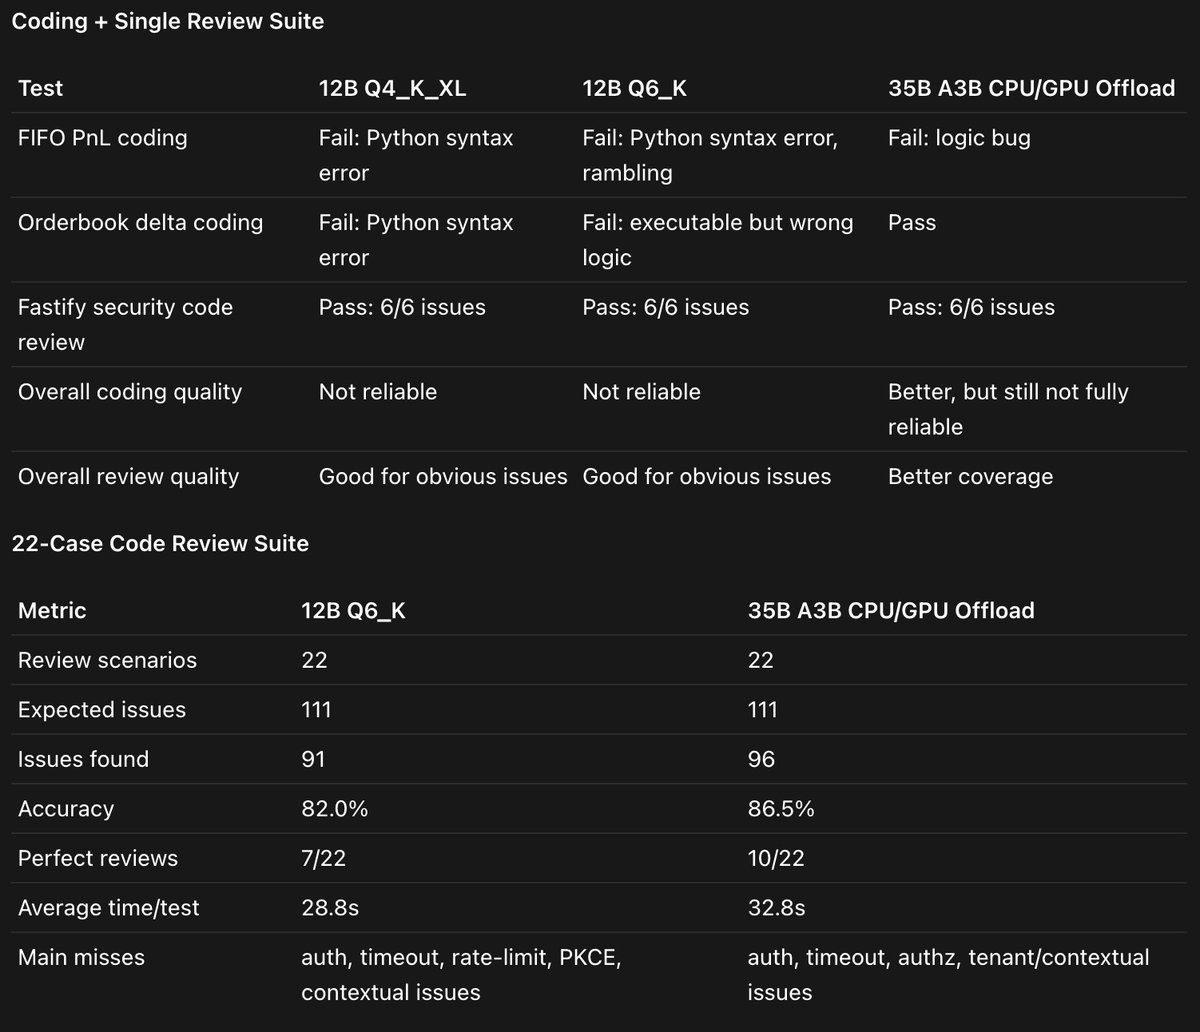
Task: Select the 'FIFO PnL coding' row label
Action: pos(102,137)
